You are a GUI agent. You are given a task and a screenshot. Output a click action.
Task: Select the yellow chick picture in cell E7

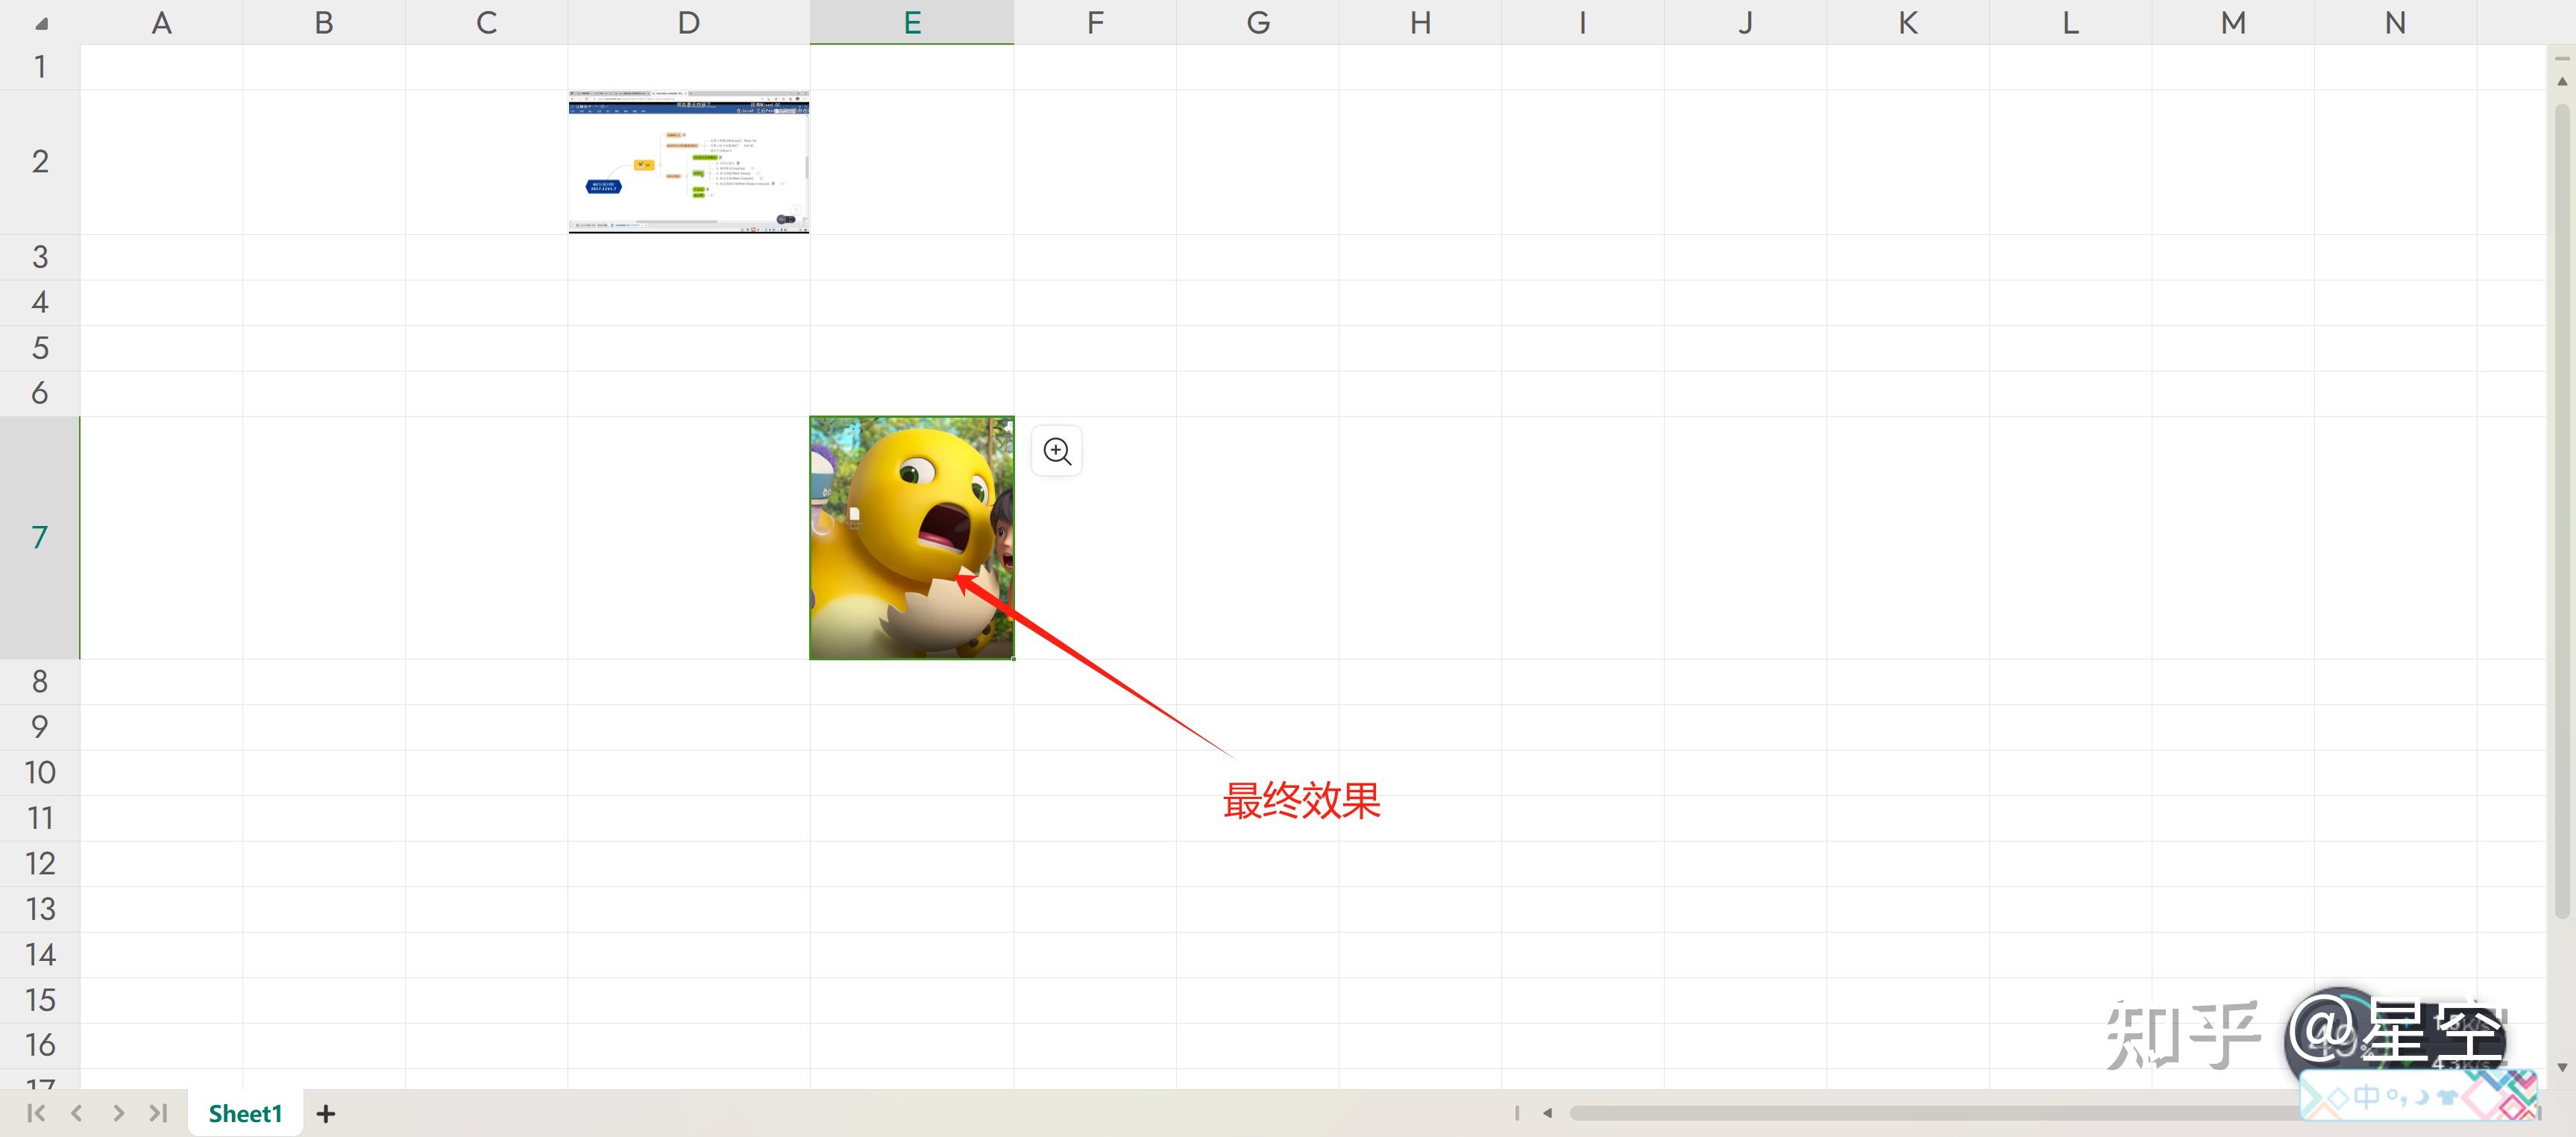coord(912,538)
